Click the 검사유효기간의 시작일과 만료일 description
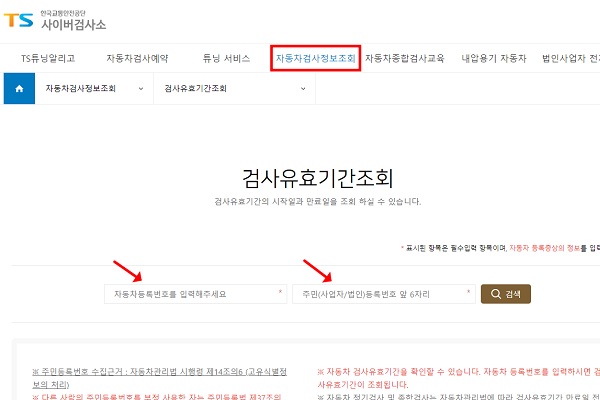 (318, 201)
